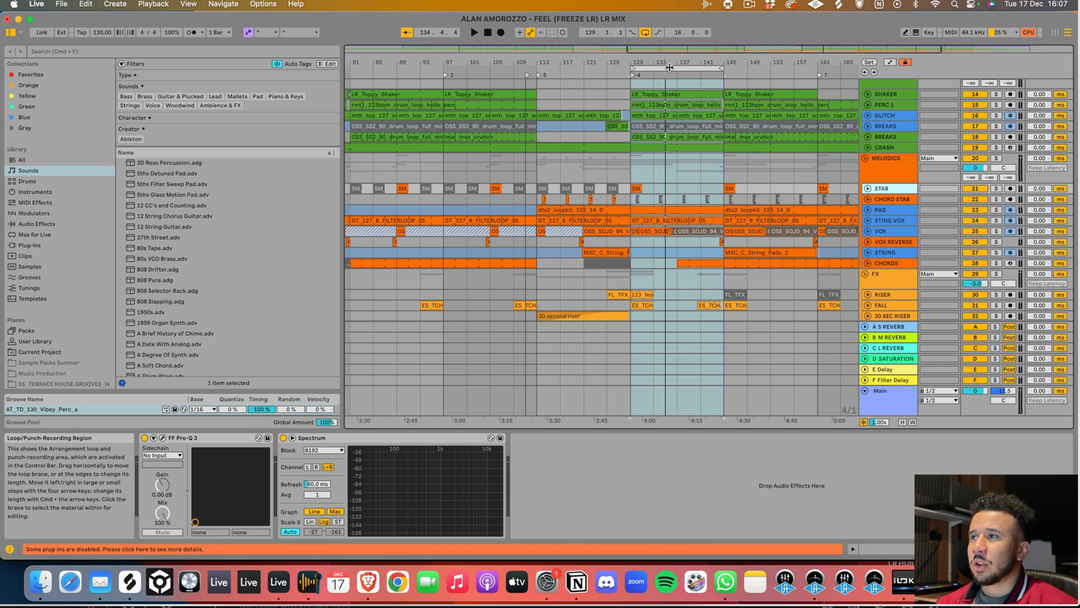Open FF Pro-Q 3 plug-in window wrench
Viewport: 1080px width, 608px height.
pos(163,438)
